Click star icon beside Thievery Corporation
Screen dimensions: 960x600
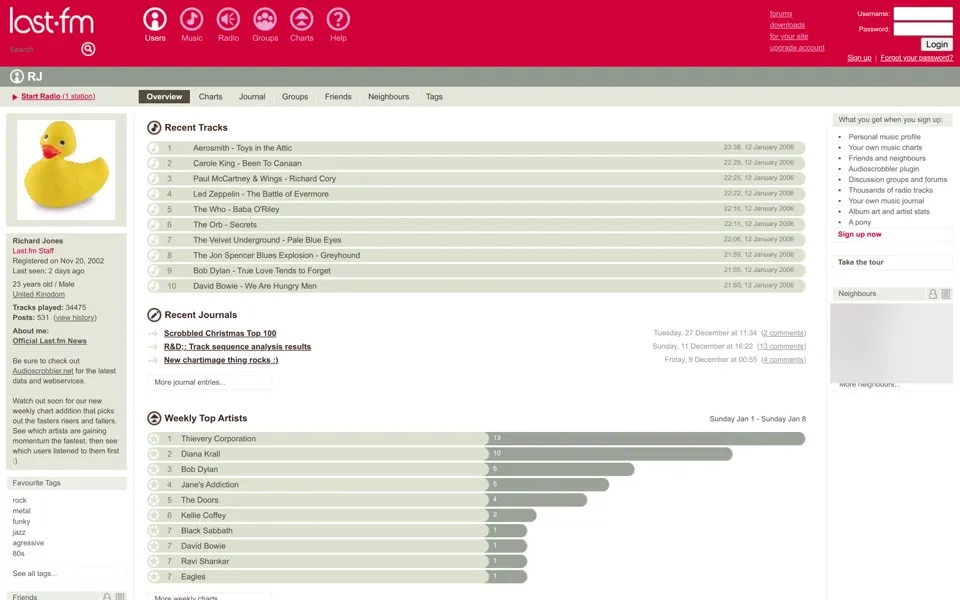pos(154,438)
